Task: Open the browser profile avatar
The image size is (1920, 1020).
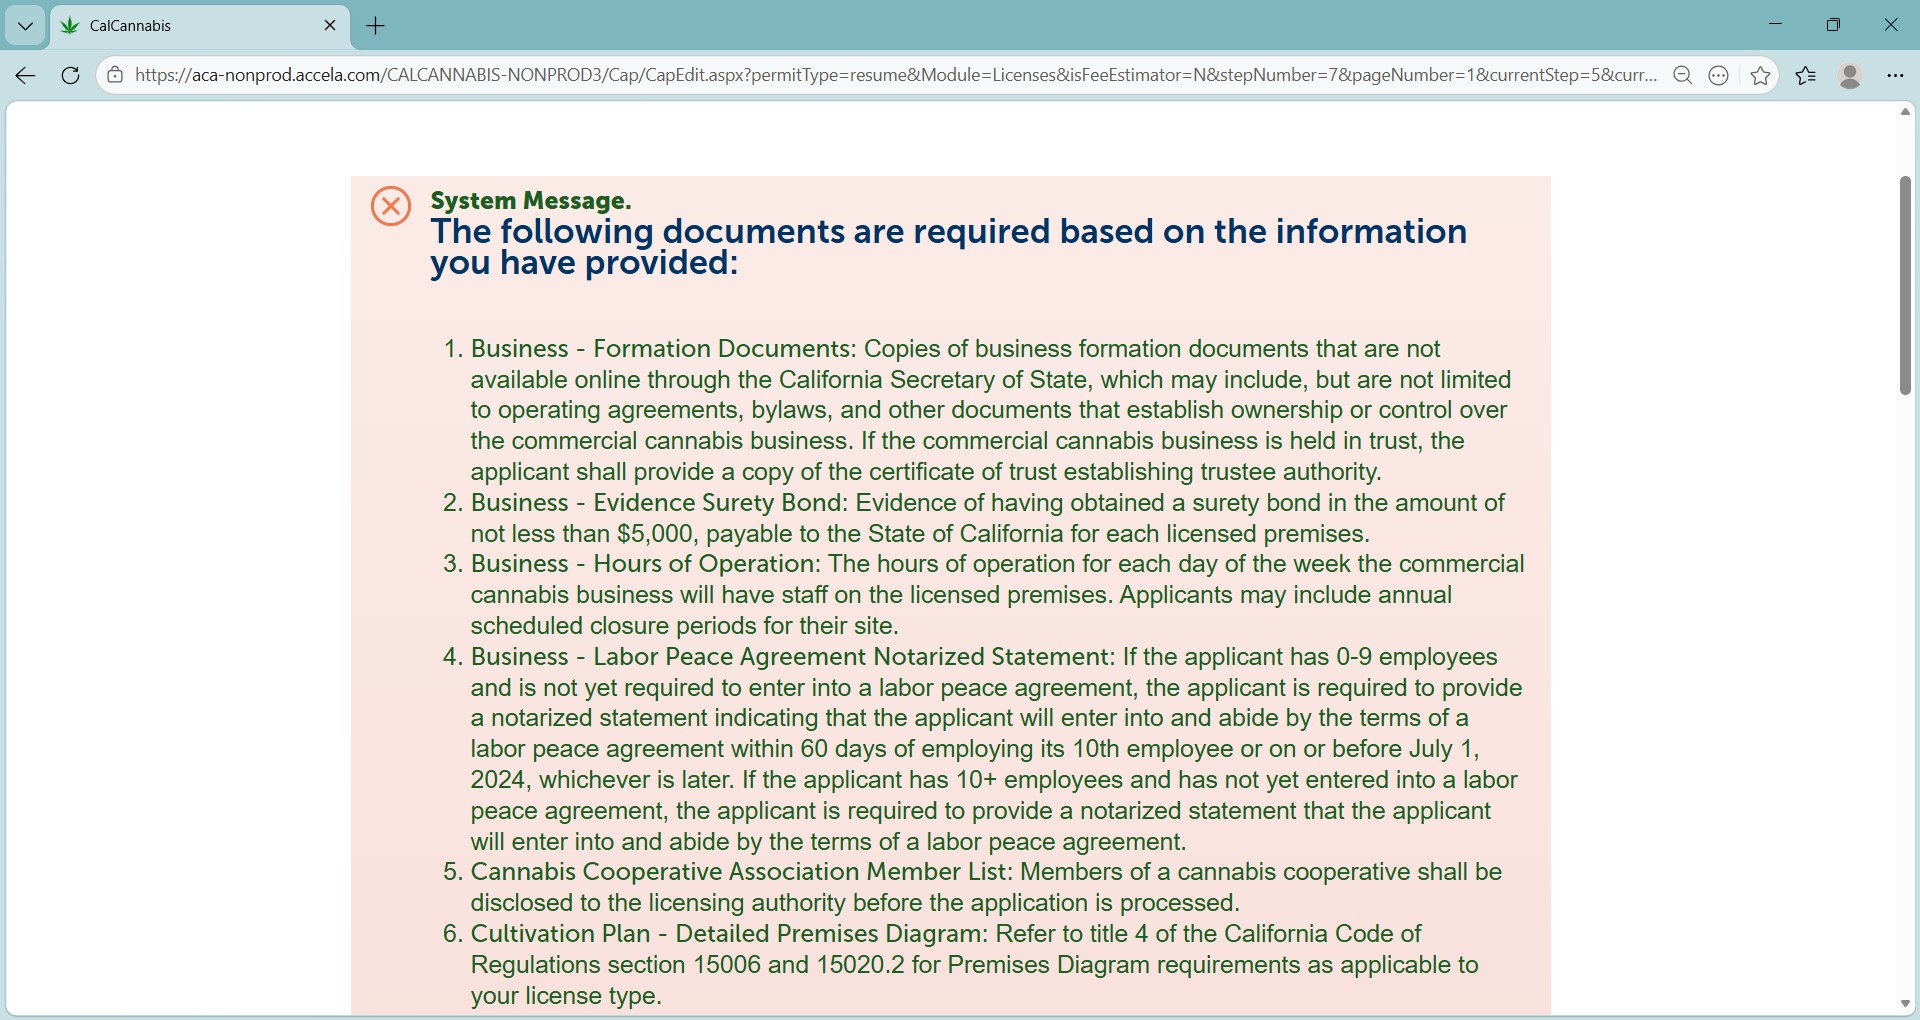Action: click(1850, 75)
